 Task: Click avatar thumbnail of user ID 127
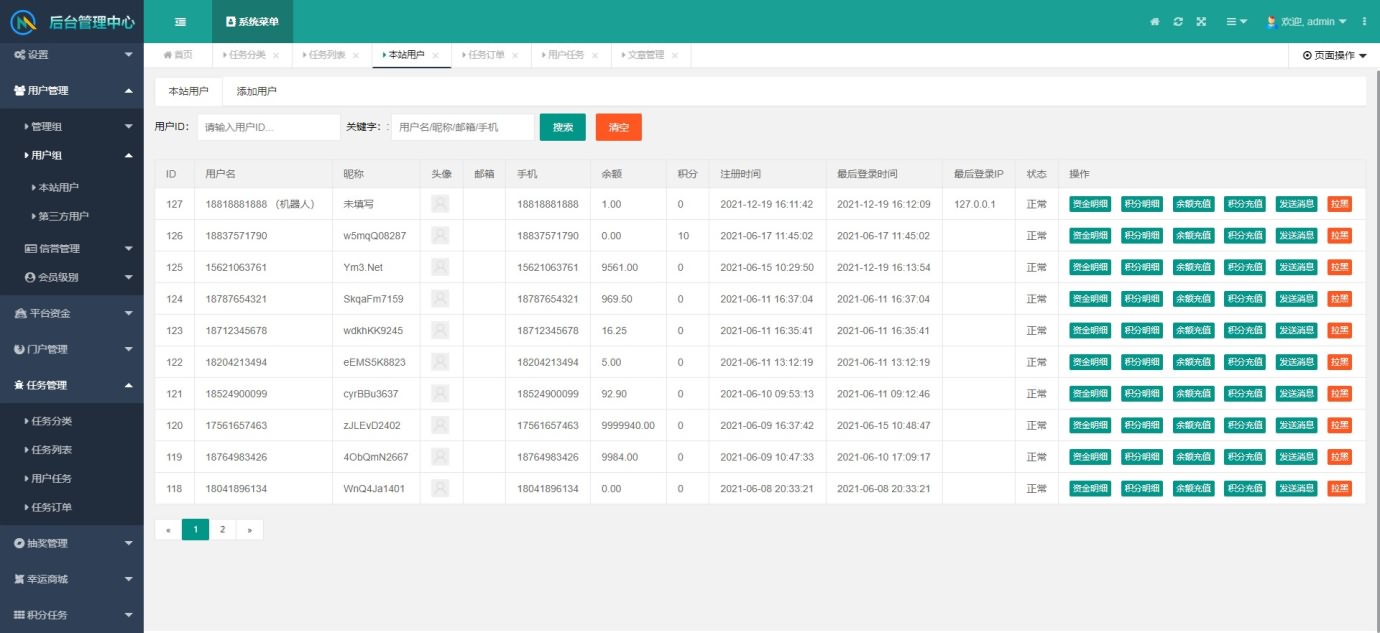440,204
